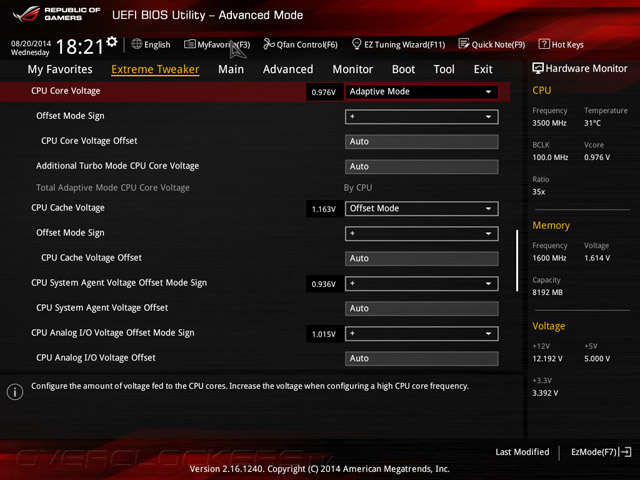Viewport: 640px width, 480px height.
Task: Open Quick Note(F9)
Action: click(x=498, y=44)
